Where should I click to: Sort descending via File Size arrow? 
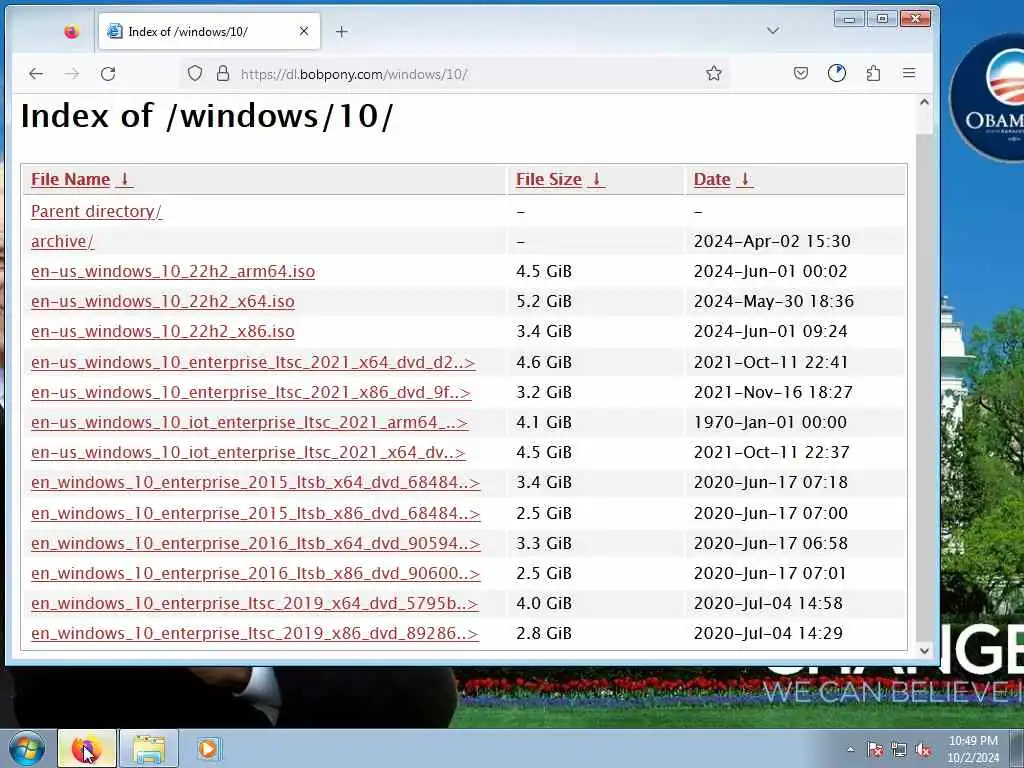click(x=596, y=180)
